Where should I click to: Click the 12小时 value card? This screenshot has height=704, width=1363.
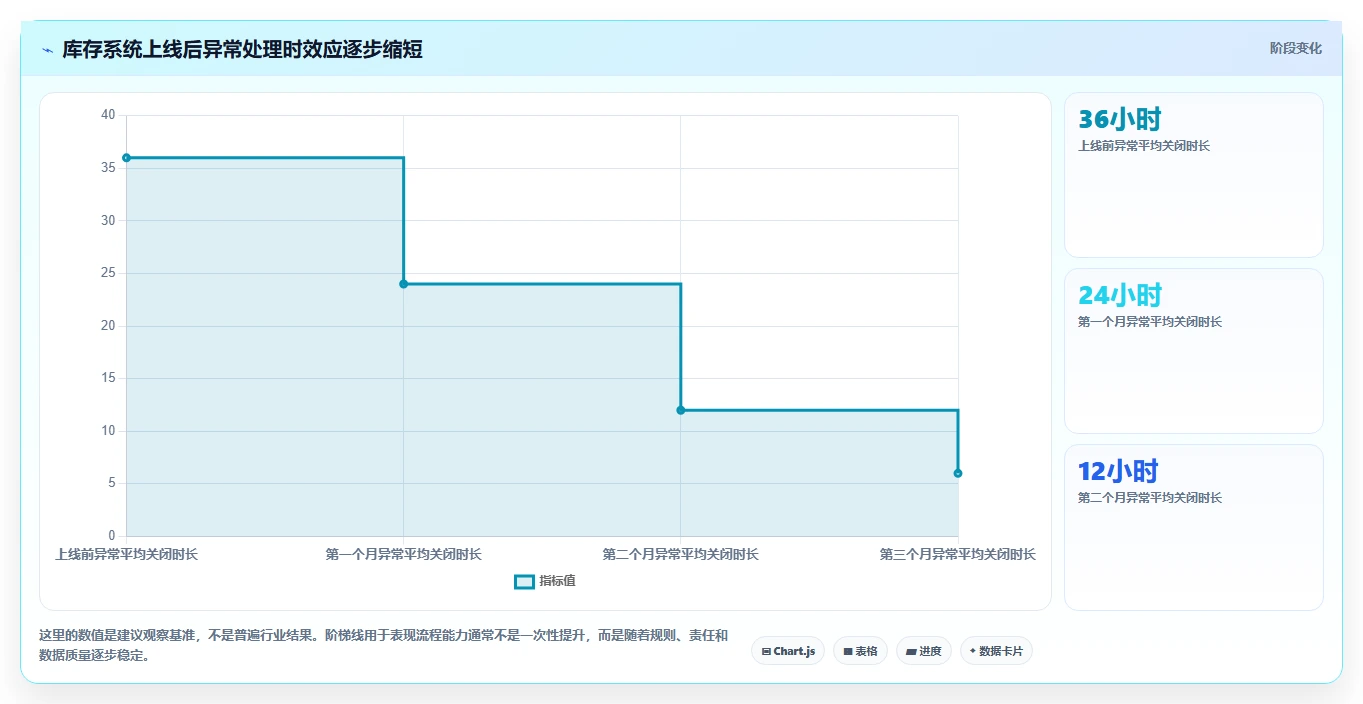1194,527
